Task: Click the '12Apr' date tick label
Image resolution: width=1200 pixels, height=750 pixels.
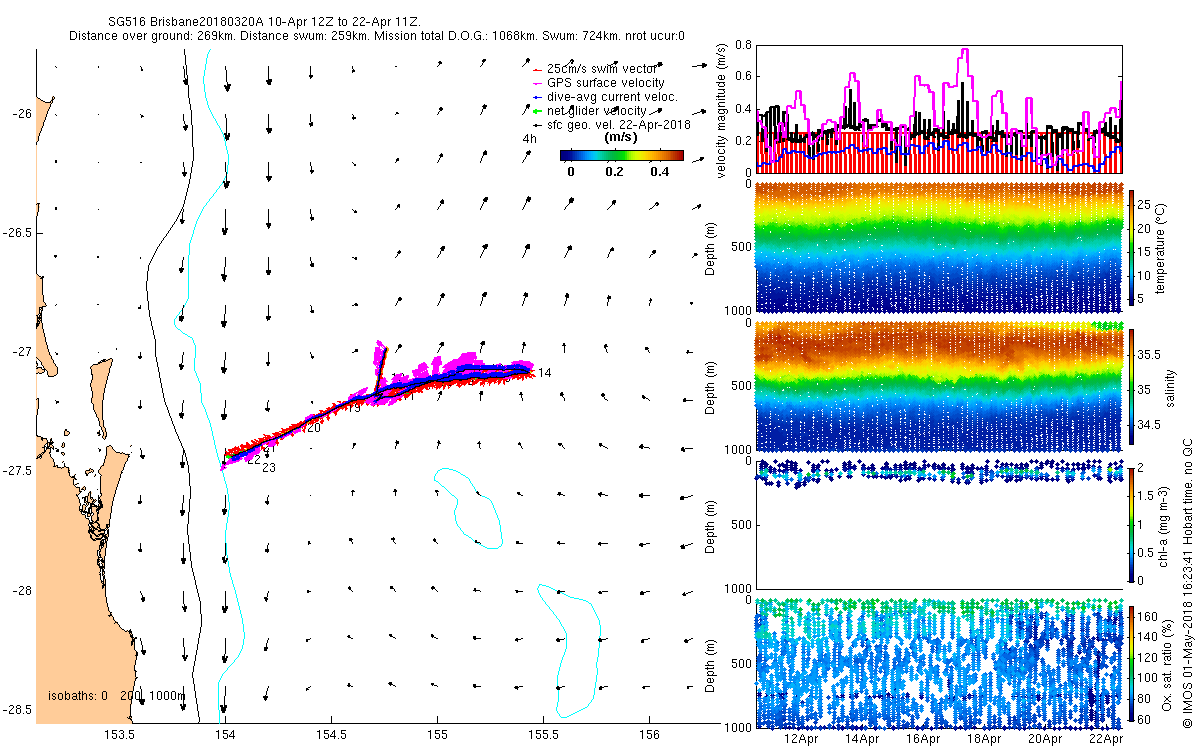Action: pyautogui.click(x=801, y=739)
